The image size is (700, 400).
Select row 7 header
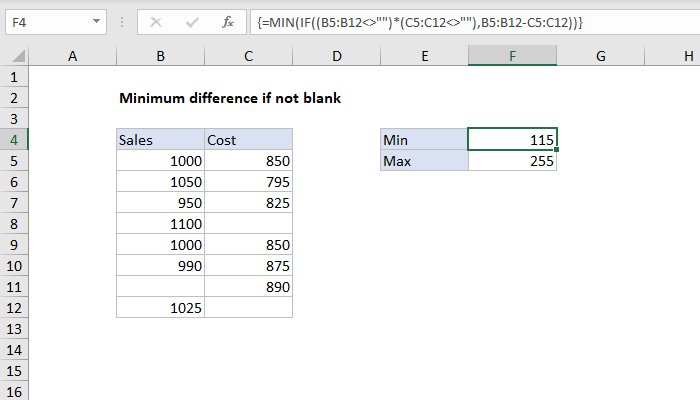[x=14, y=203]
